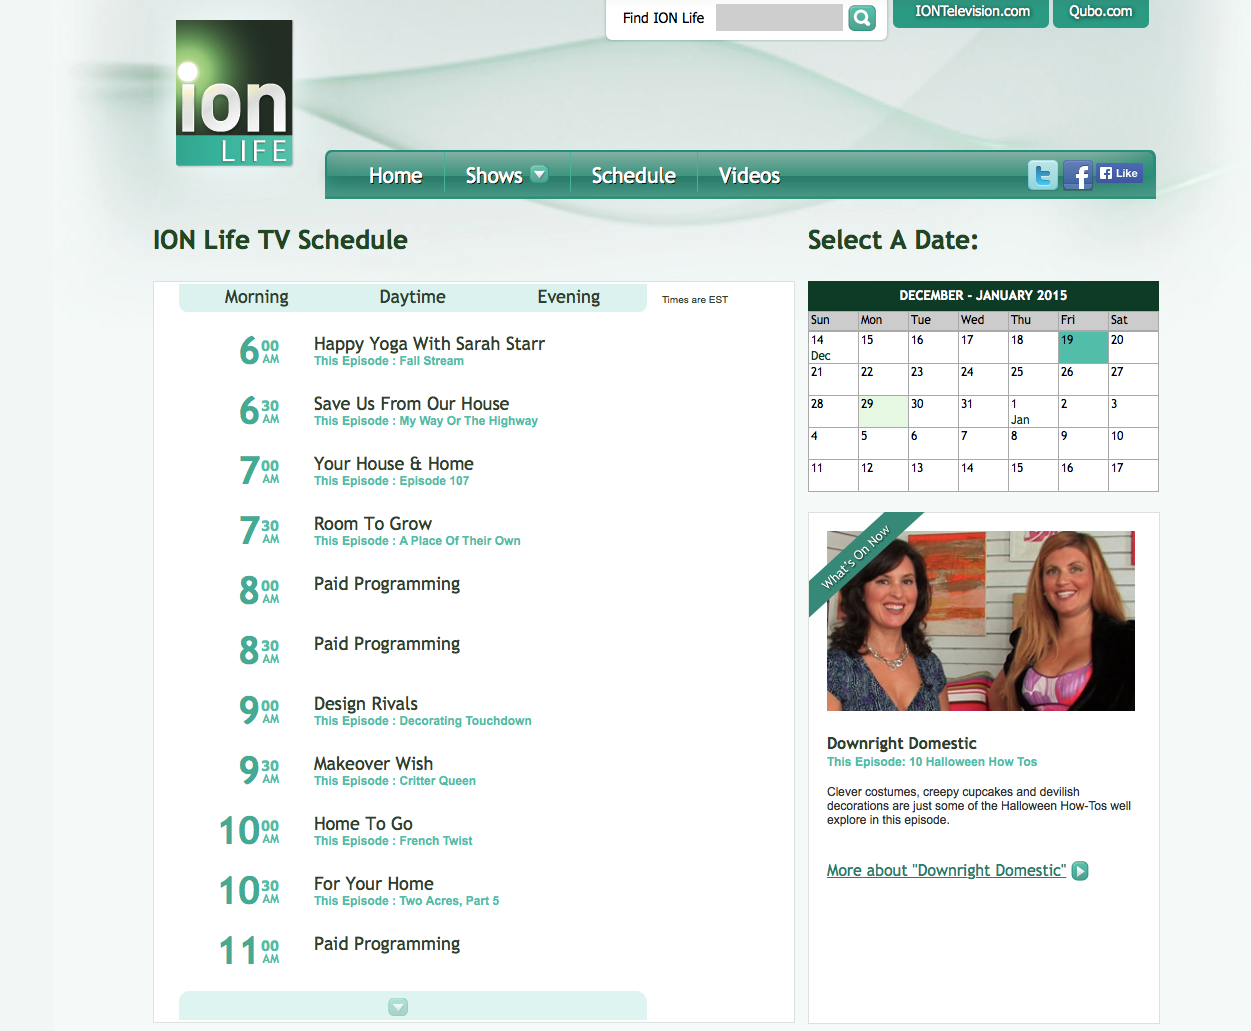Click Paid Programming at 8:30 AM
This screenshot has height=1031, width=1251.
[387, 644]
